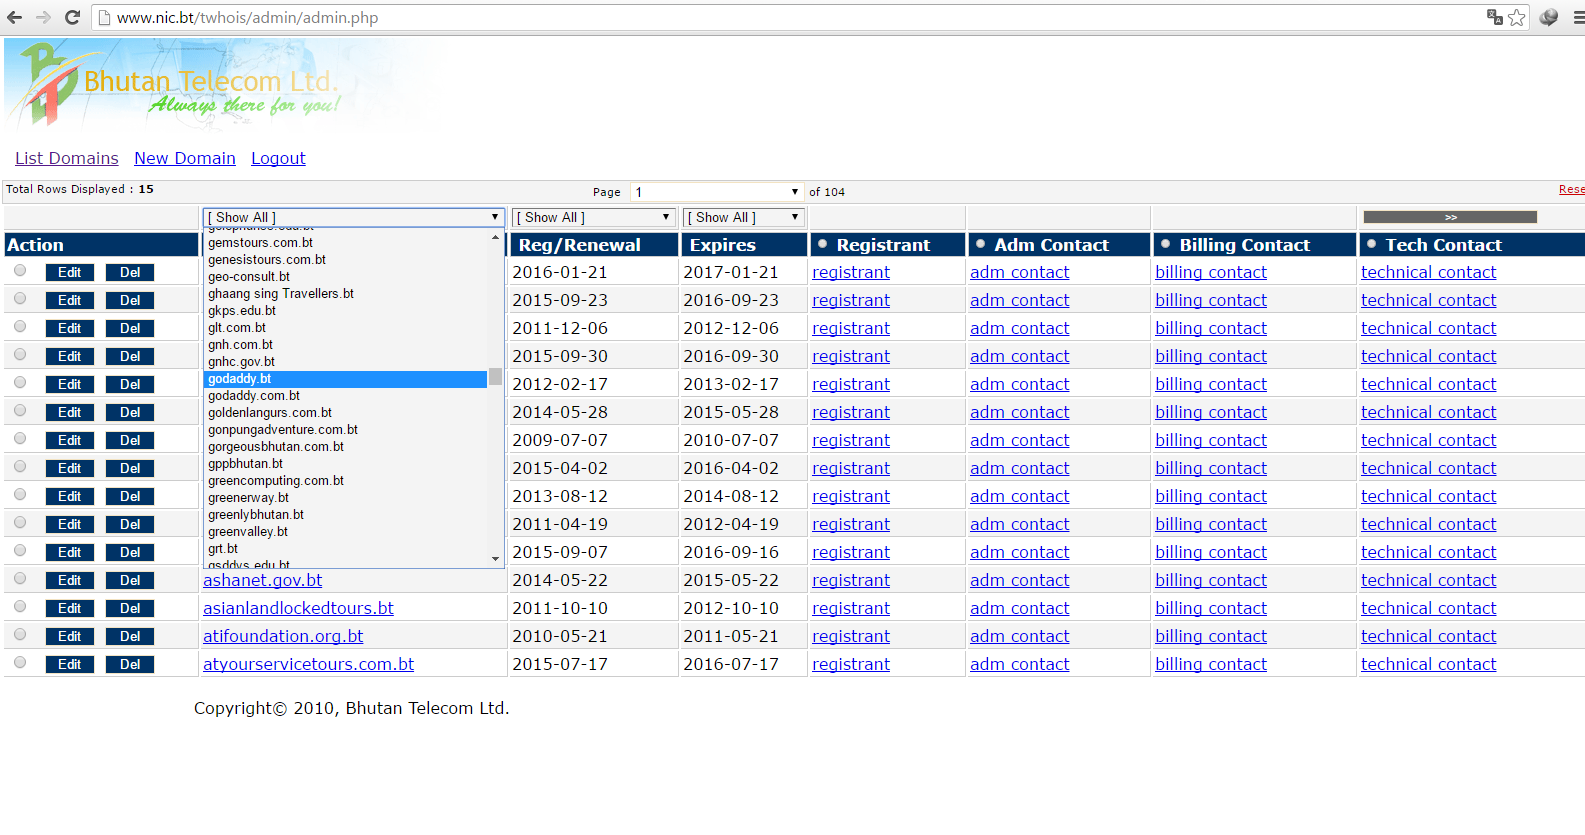The height and width of the screenshot is (835, 1585).
Task: Select genesistours.com.bt in the dropdown list
Action: (x=345, y=260)
